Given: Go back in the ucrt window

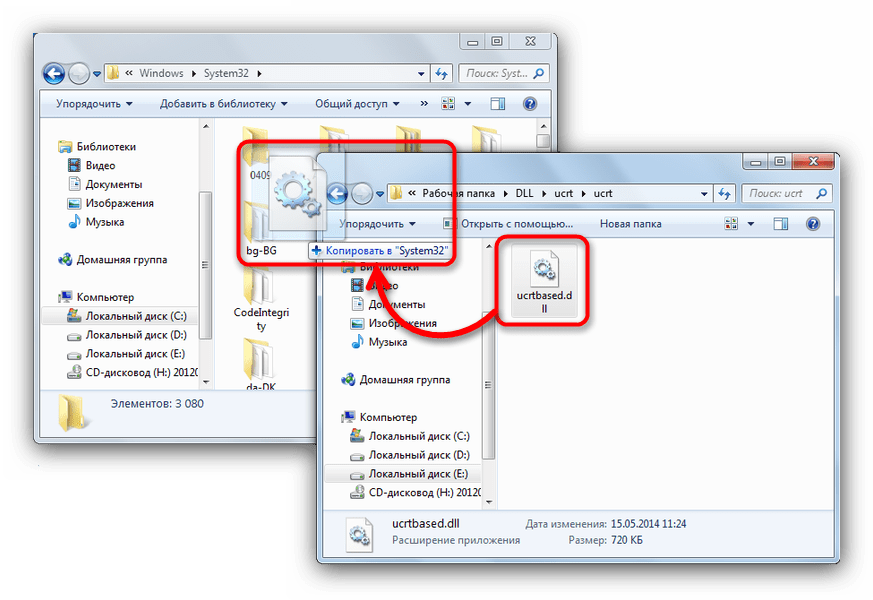Looking at the screenshot, I should [x=337, y=194].
